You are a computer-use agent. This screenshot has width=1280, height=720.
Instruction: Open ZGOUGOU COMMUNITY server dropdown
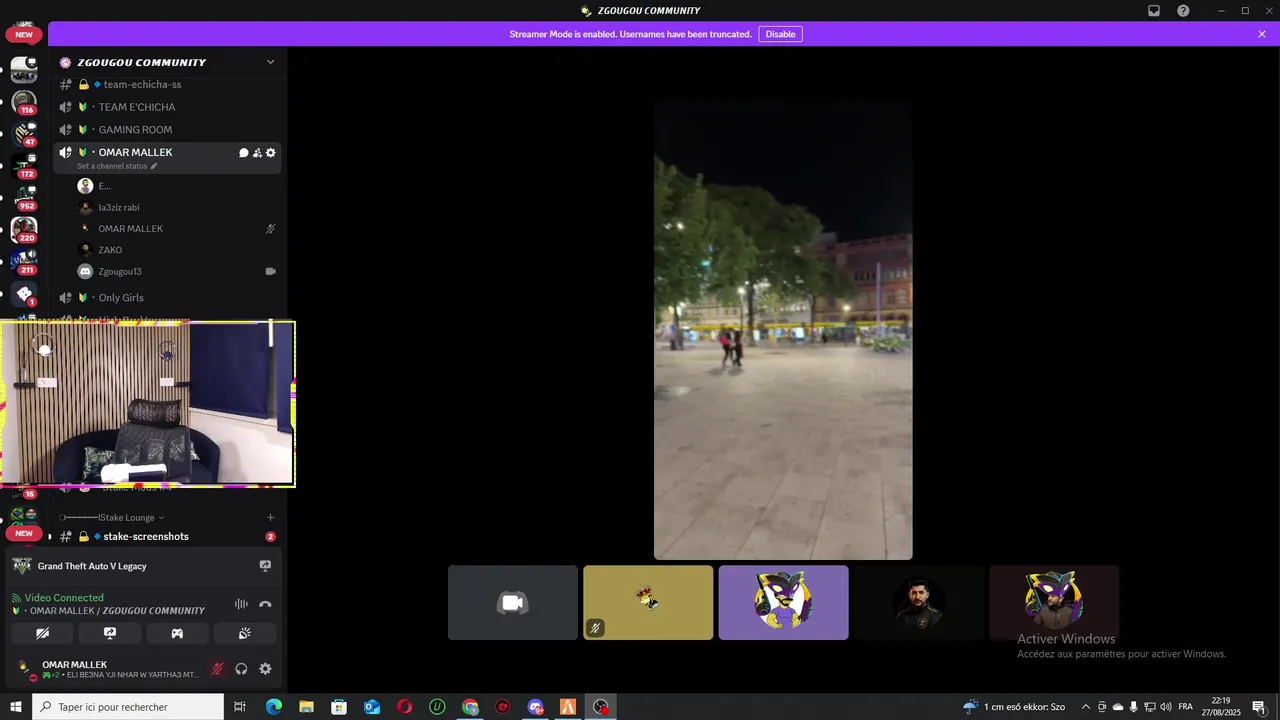point(270,62)
